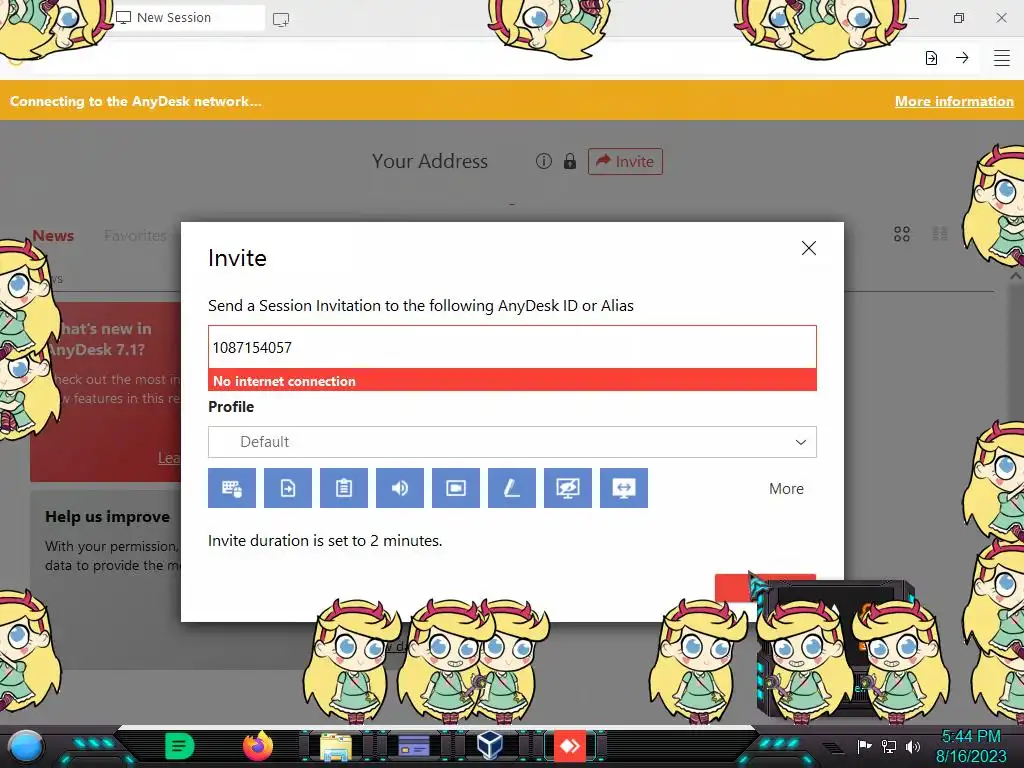The image size is (1024, 768).
Task: Click the lock icon next to Your Address
Action: tap(569, 161)
